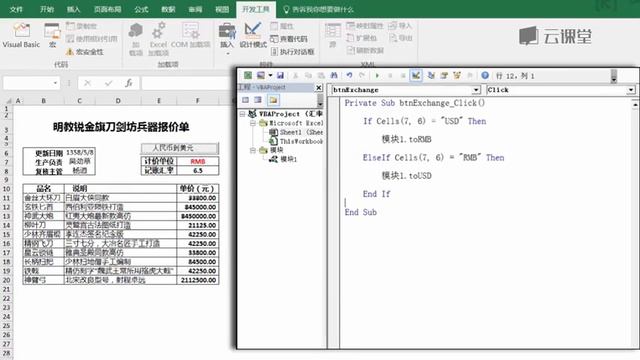Click Insert UserForm icon in VBA toolbar
The height and width of the screenshot is (360, 640).
click(x=260, y=76)
